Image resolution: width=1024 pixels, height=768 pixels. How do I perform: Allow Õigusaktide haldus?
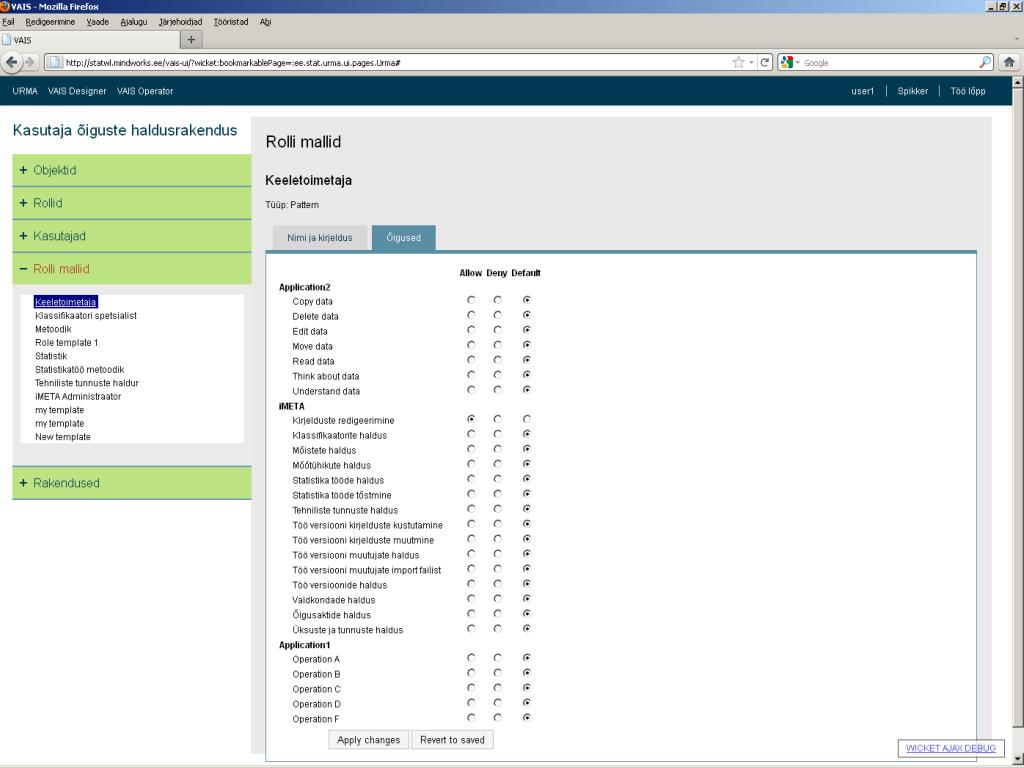coord(471,613)
